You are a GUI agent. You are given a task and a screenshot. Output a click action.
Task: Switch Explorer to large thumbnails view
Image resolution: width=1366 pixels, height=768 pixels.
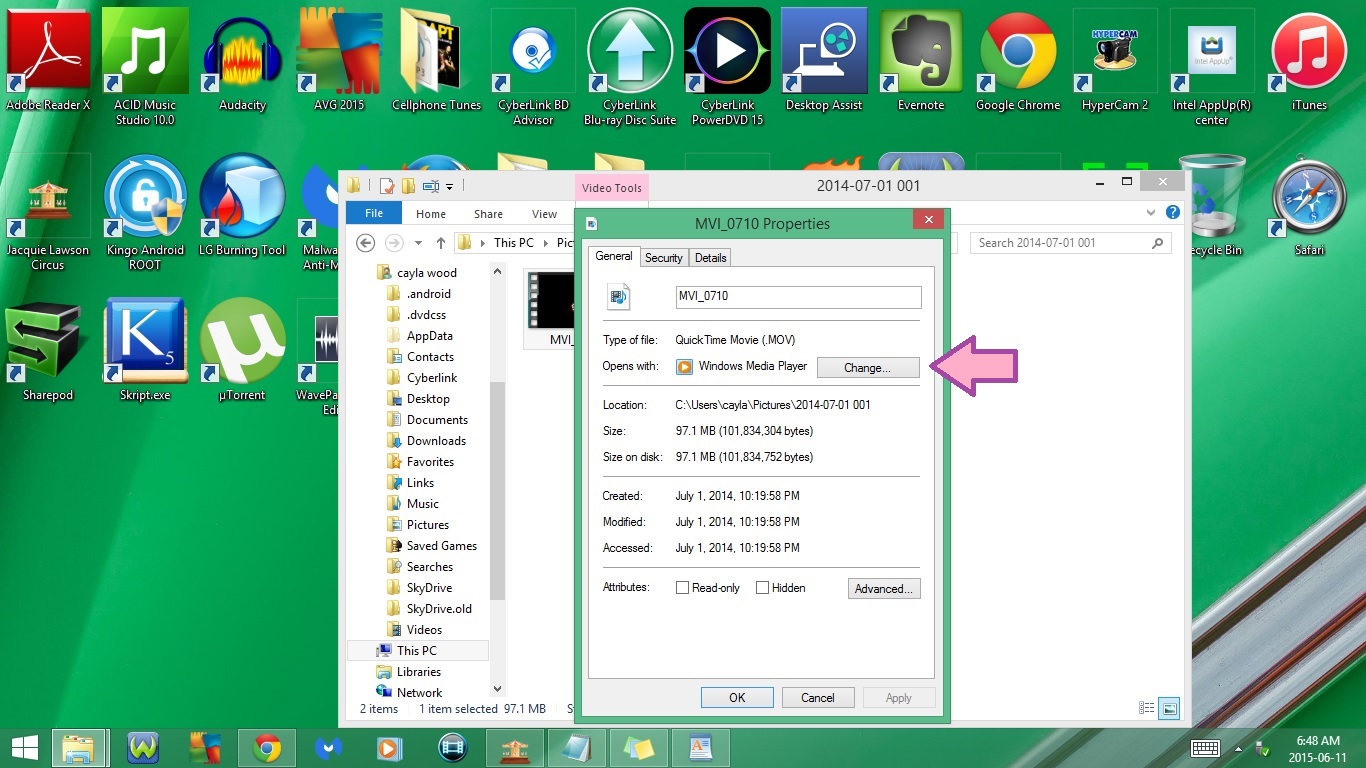point(1169,708)
